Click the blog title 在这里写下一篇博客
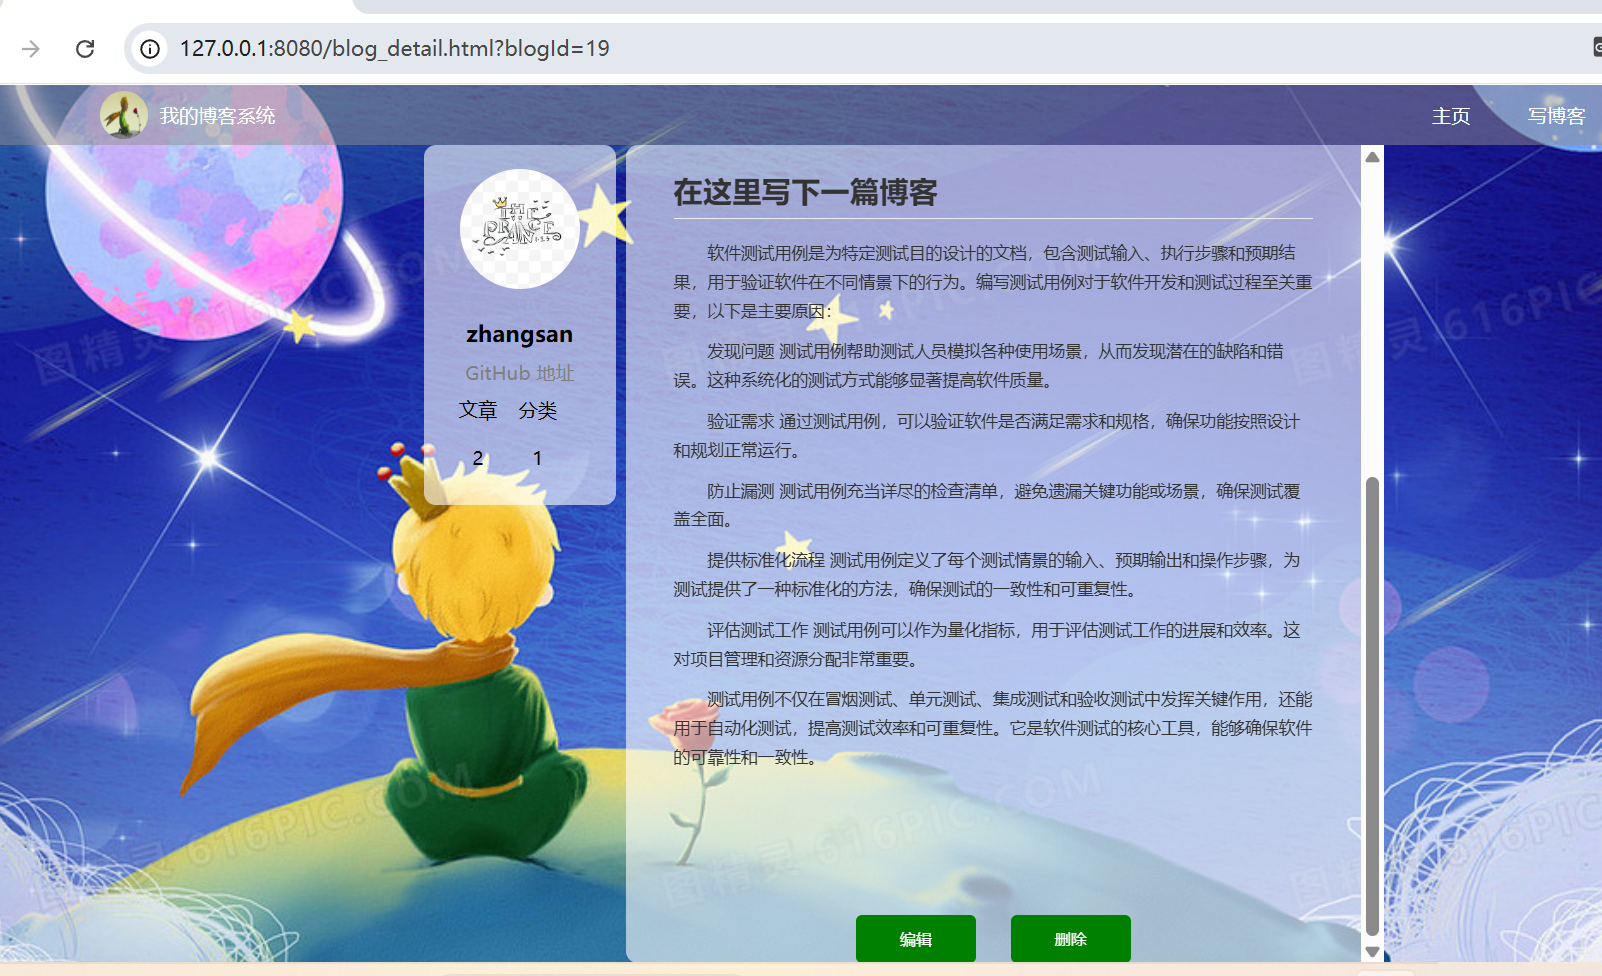 tap(805, 192)
